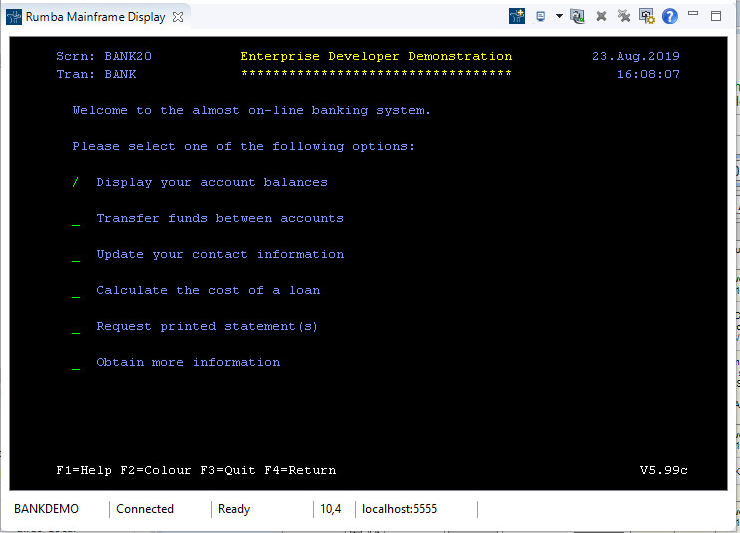Click the connect session icon
The image size is (740, 533).
click(x=577, y=17)
